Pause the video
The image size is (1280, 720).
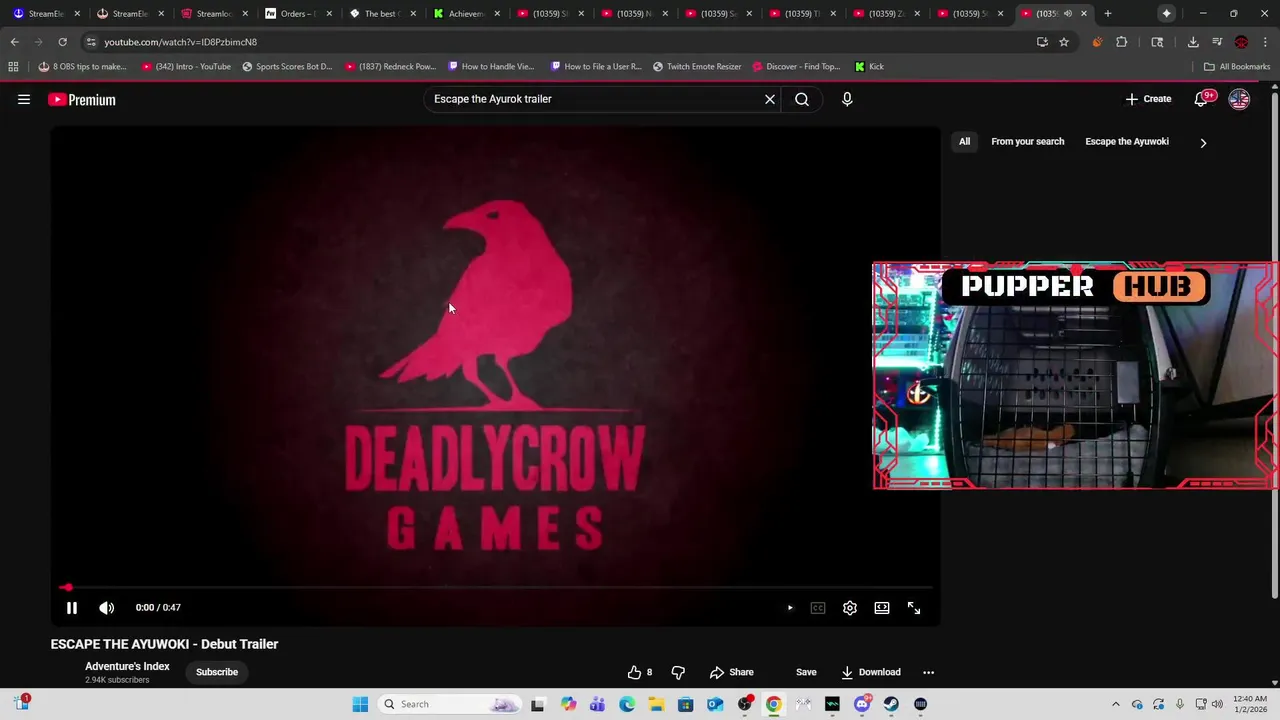point(72,608)
